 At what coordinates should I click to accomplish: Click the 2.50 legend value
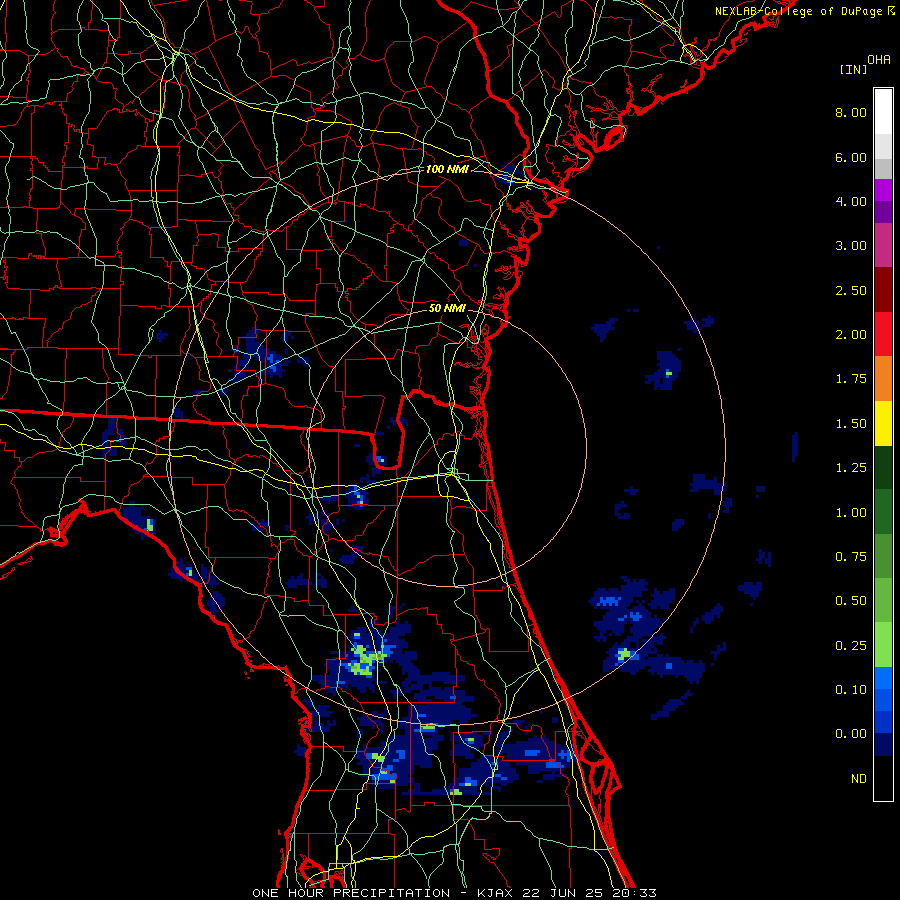click(851, 290)
